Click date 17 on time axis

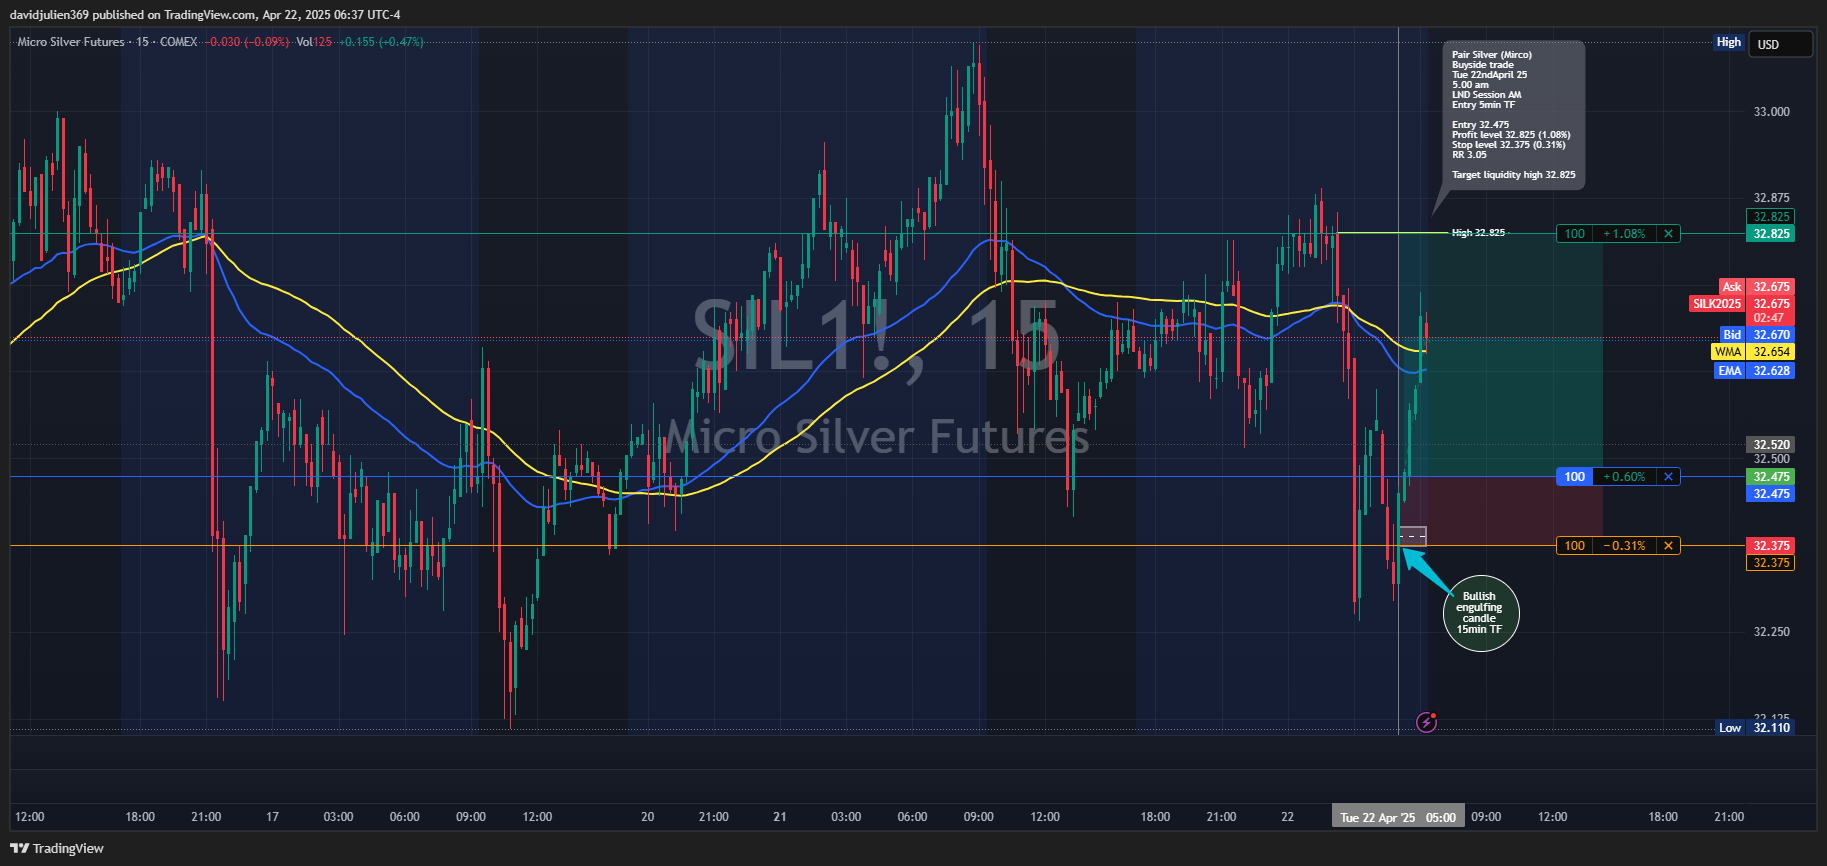tap(272, 817)
